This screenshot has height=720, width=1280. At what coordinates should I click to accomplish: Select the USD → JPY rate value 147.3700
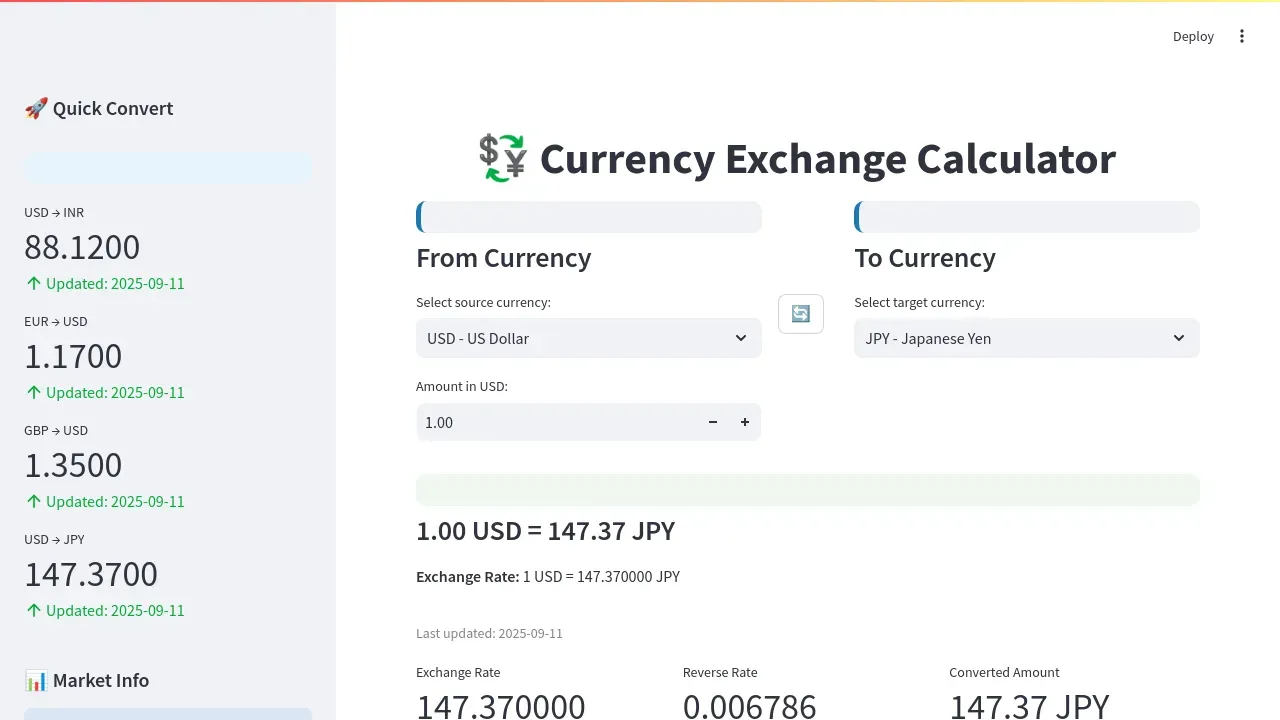[x=91, y=574]
